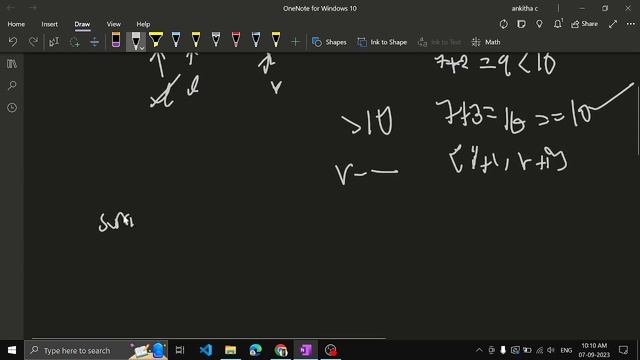Open the Insert tab
The image size is (640, 360).
pos(49,24)
